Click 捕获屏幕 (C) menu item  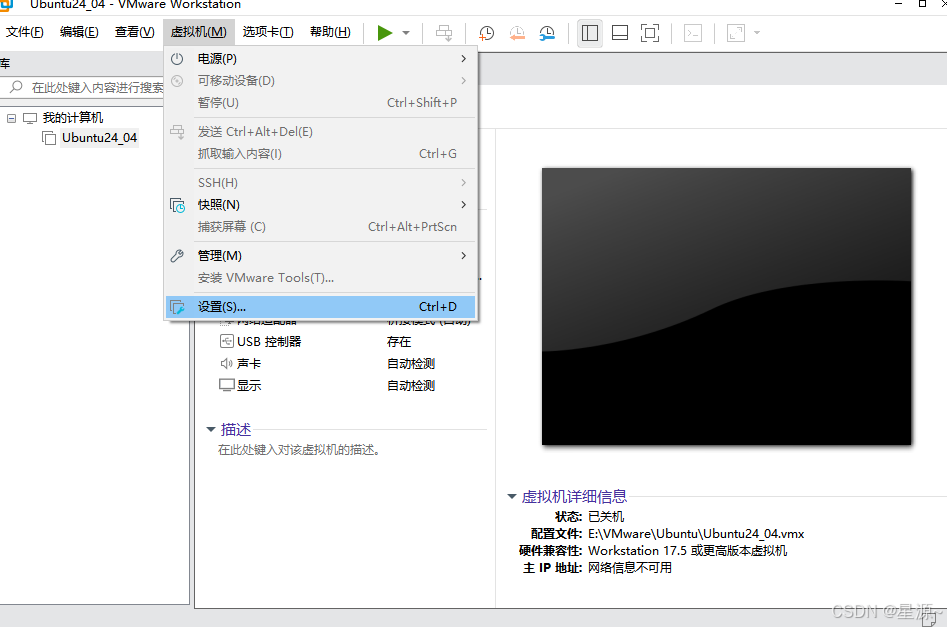320,227
